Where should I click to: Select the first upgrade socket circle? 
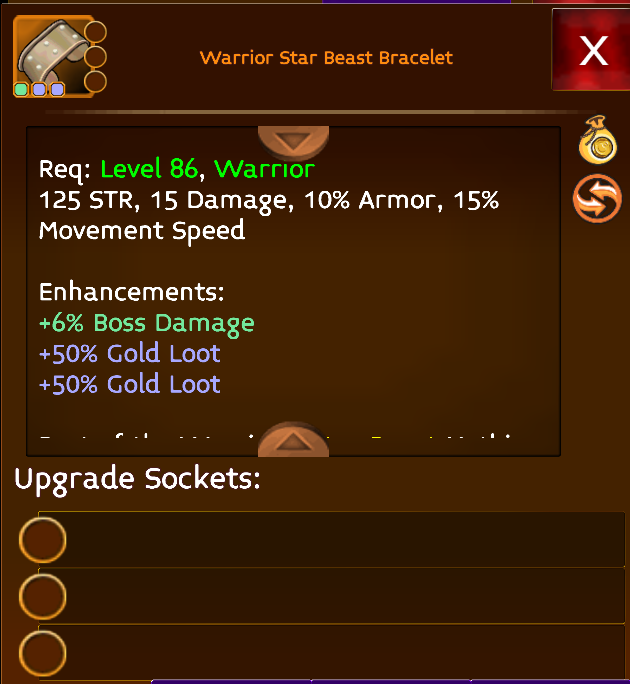click(42, 540)
